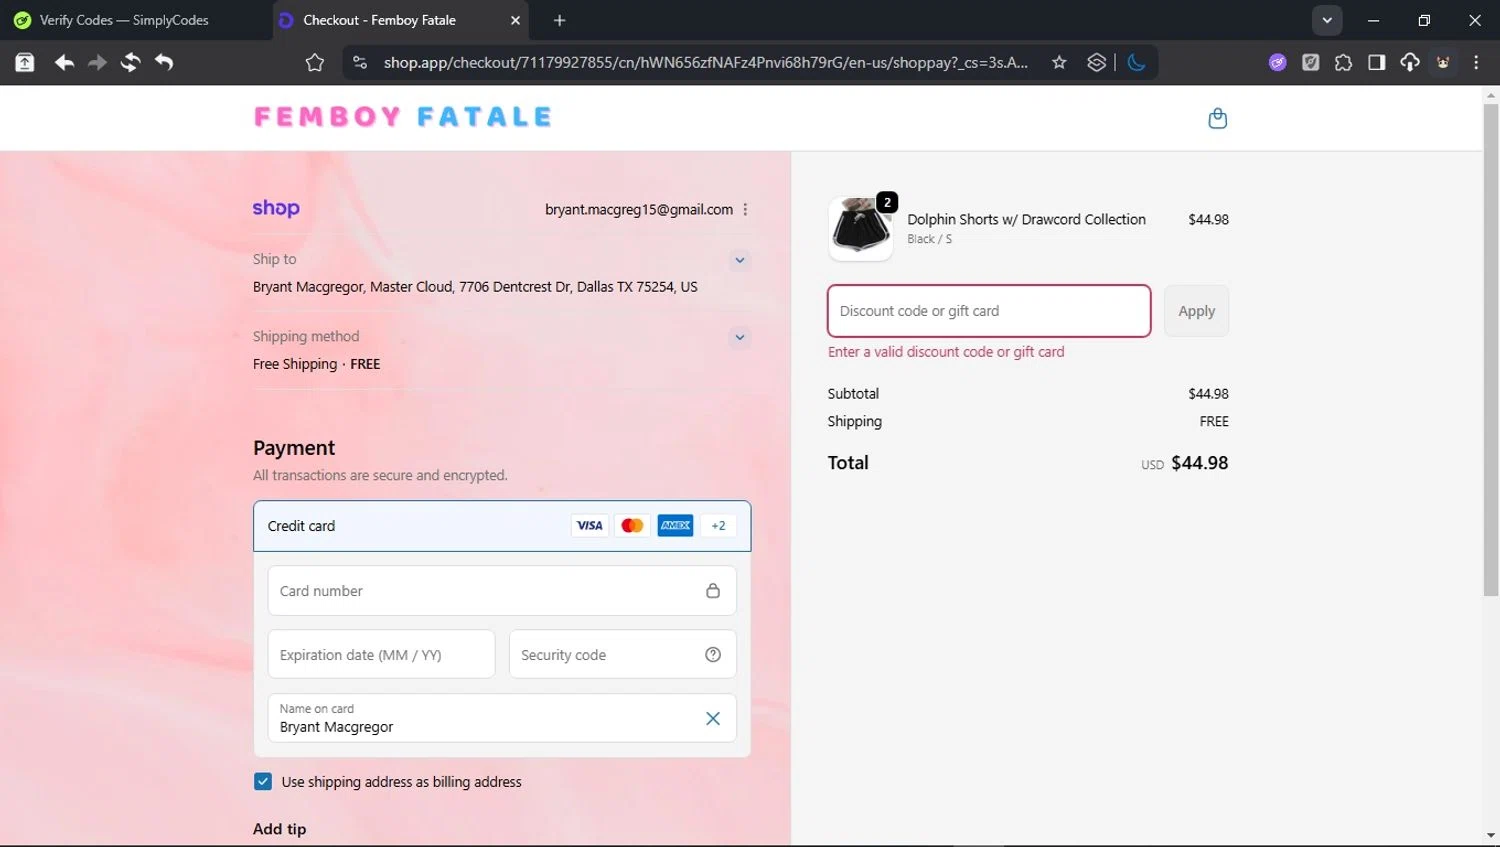Select the Credit card payment option
Screen dimensions: 1500x847
point(502,526)
